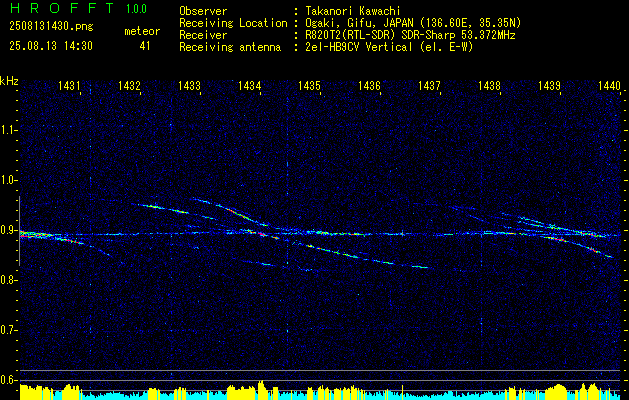Click the HROFFT title text
The image size is (629, 400).
click(x=62, y=8)
